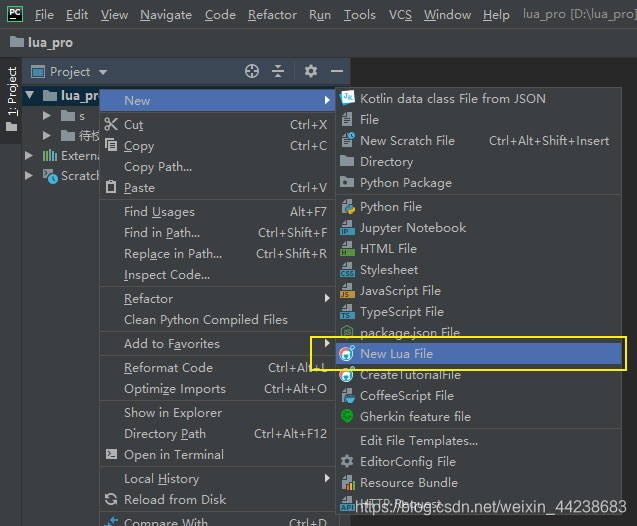Click lua_pro breadcrumb in navigation bar

[41, 42]
